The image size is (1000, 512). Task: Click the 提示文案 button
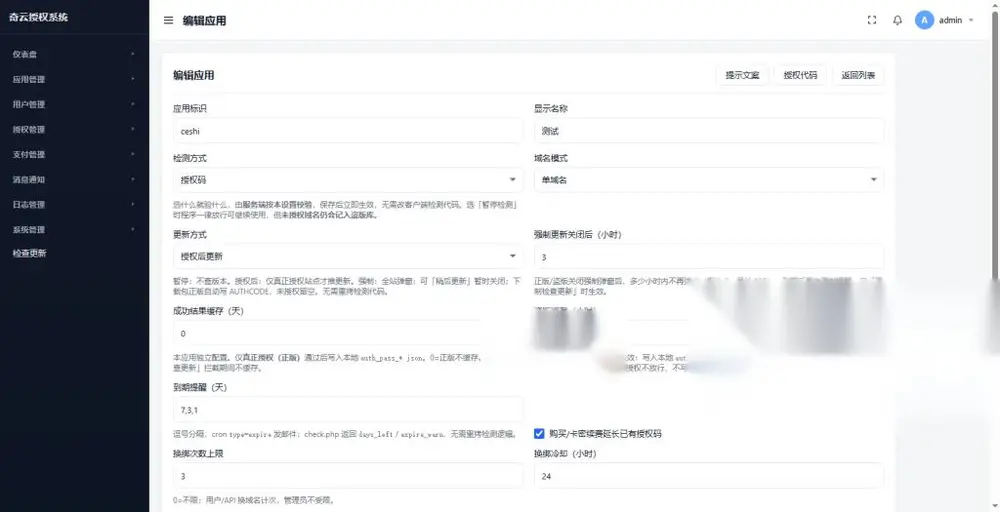pos(742,75)
